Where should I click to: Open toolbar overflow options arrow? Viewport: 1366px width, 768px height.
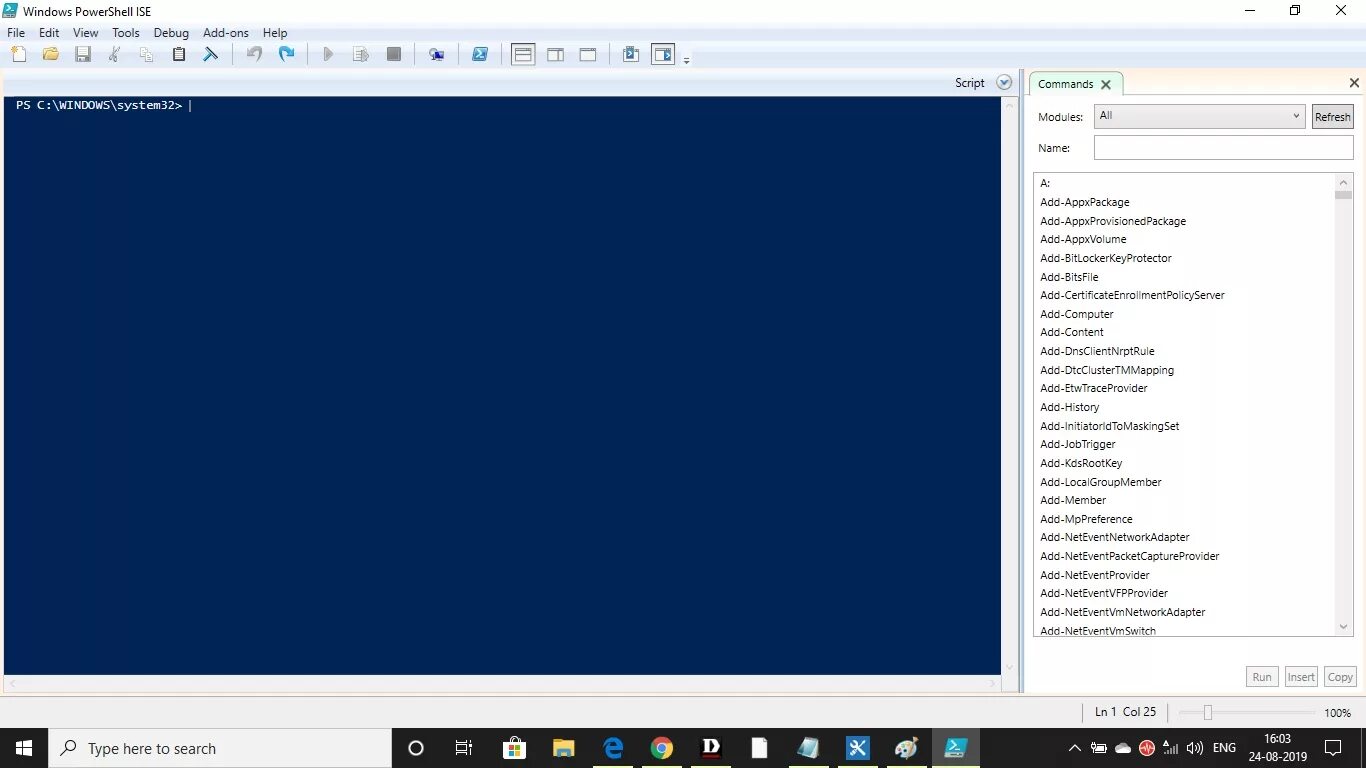(x=687, y=61)
